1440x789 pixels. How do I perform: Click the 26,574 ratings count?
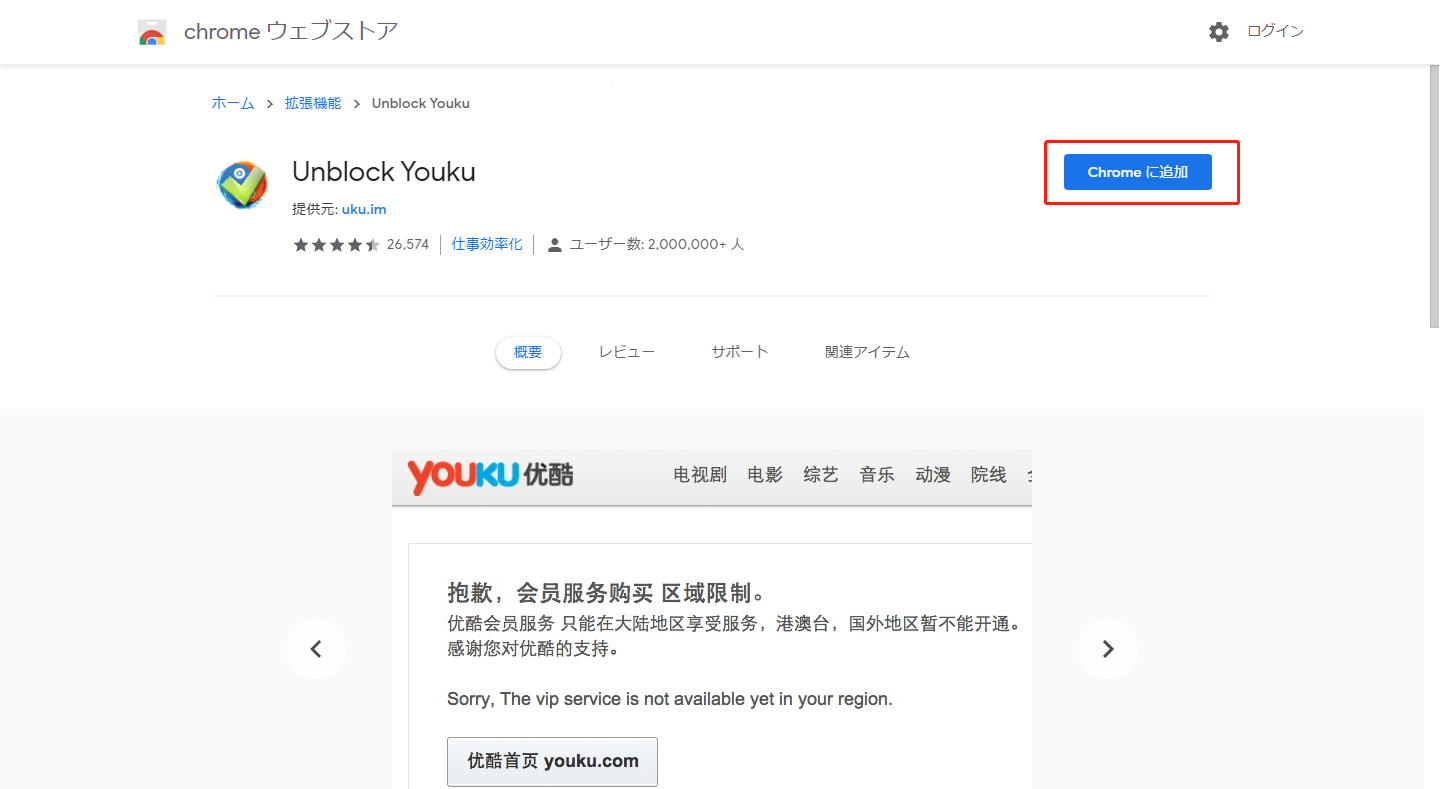coord(408,245)
